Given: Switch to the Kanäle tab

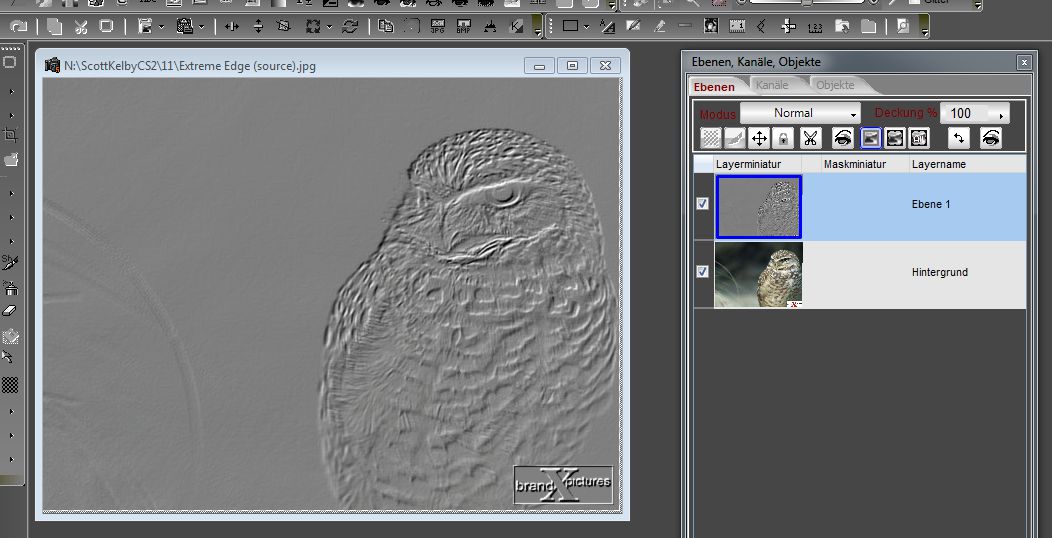Looking at the screenshot, I should [x=772, y=86].
